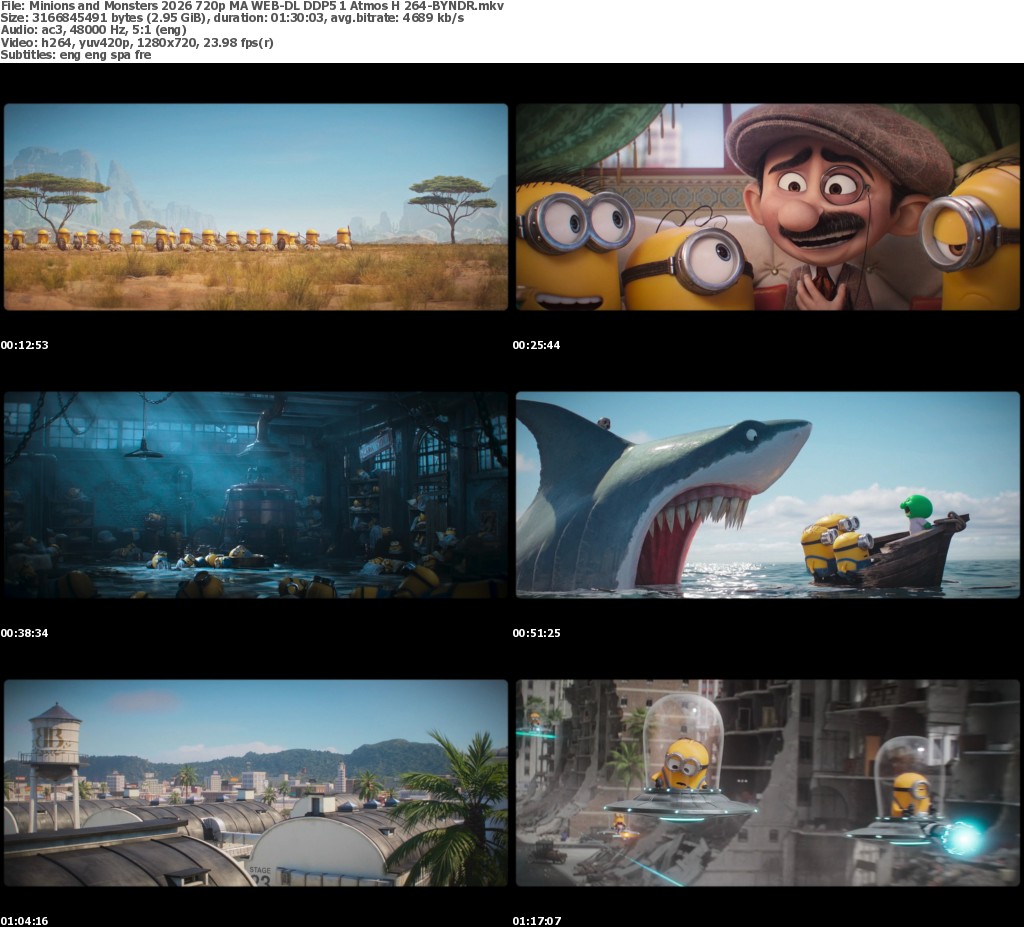Open the dark flooded factory thumbnail

(256, 495)
